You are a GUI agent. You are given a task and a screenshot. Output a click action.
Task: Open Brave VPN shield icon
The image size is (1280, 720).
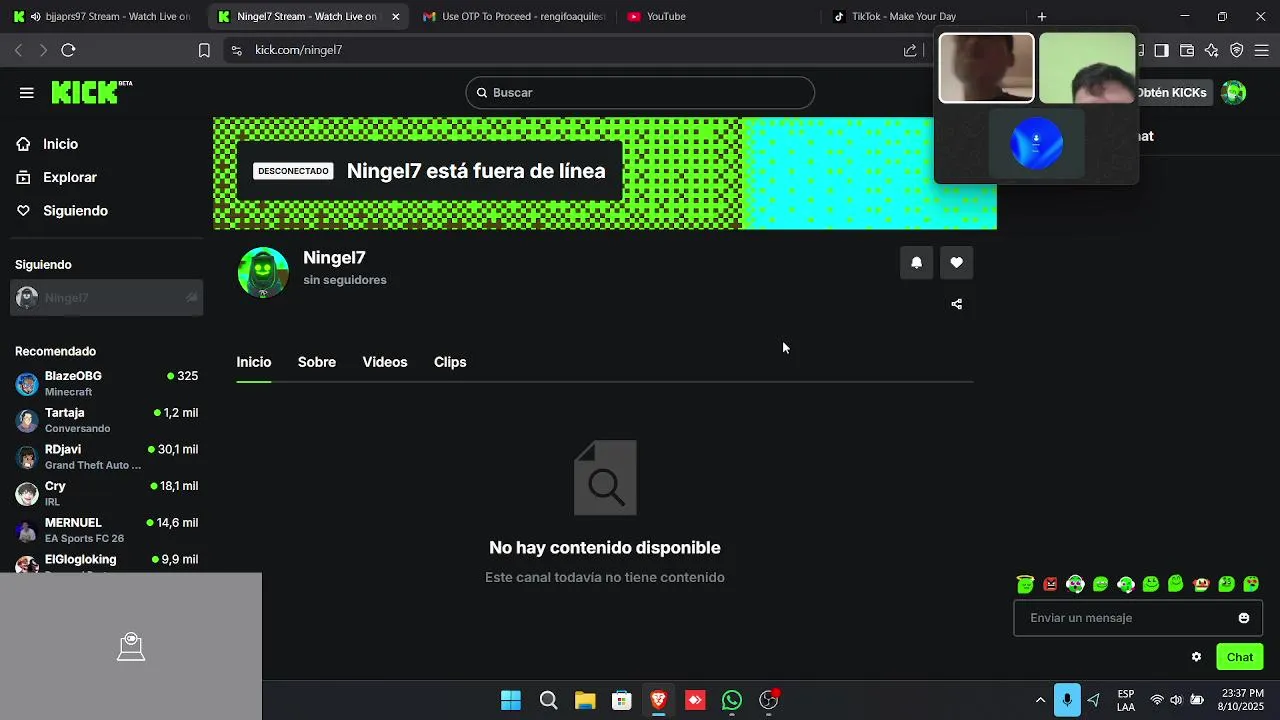pyautogui.click(x=1237, y=50)
